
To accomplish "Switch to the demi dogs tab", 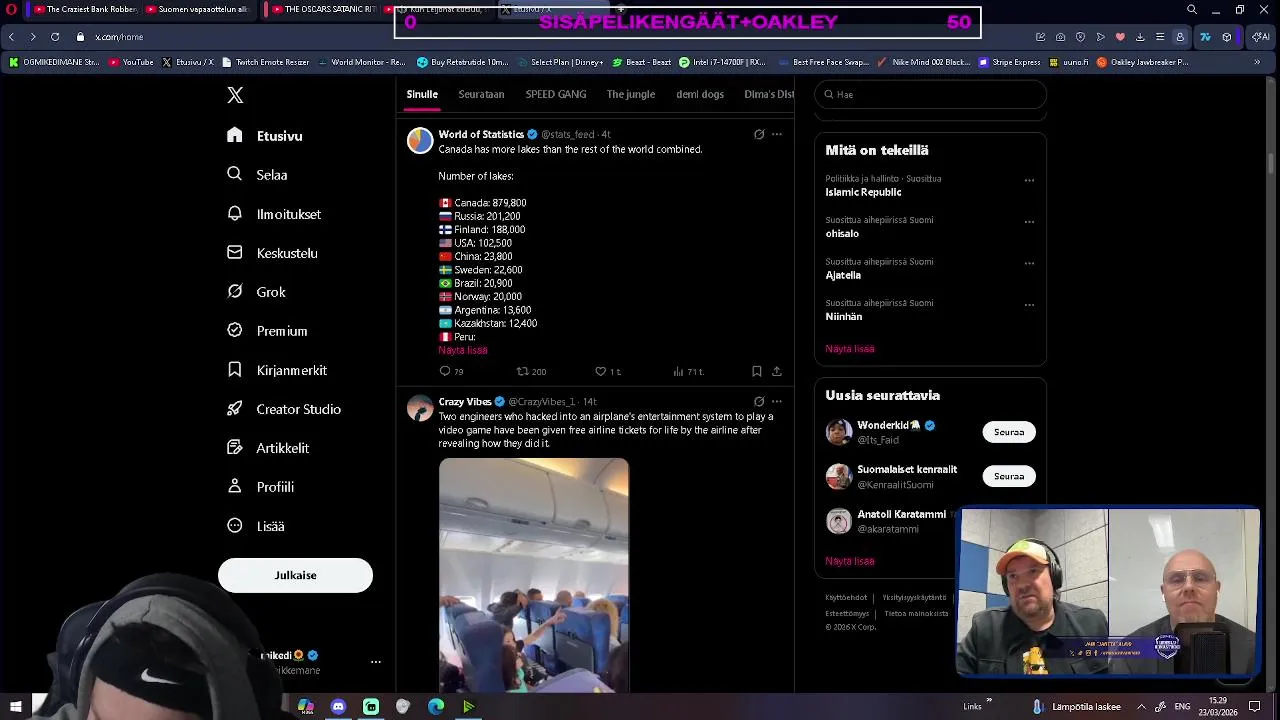I will pyautogui.click(x=700, y=94).
